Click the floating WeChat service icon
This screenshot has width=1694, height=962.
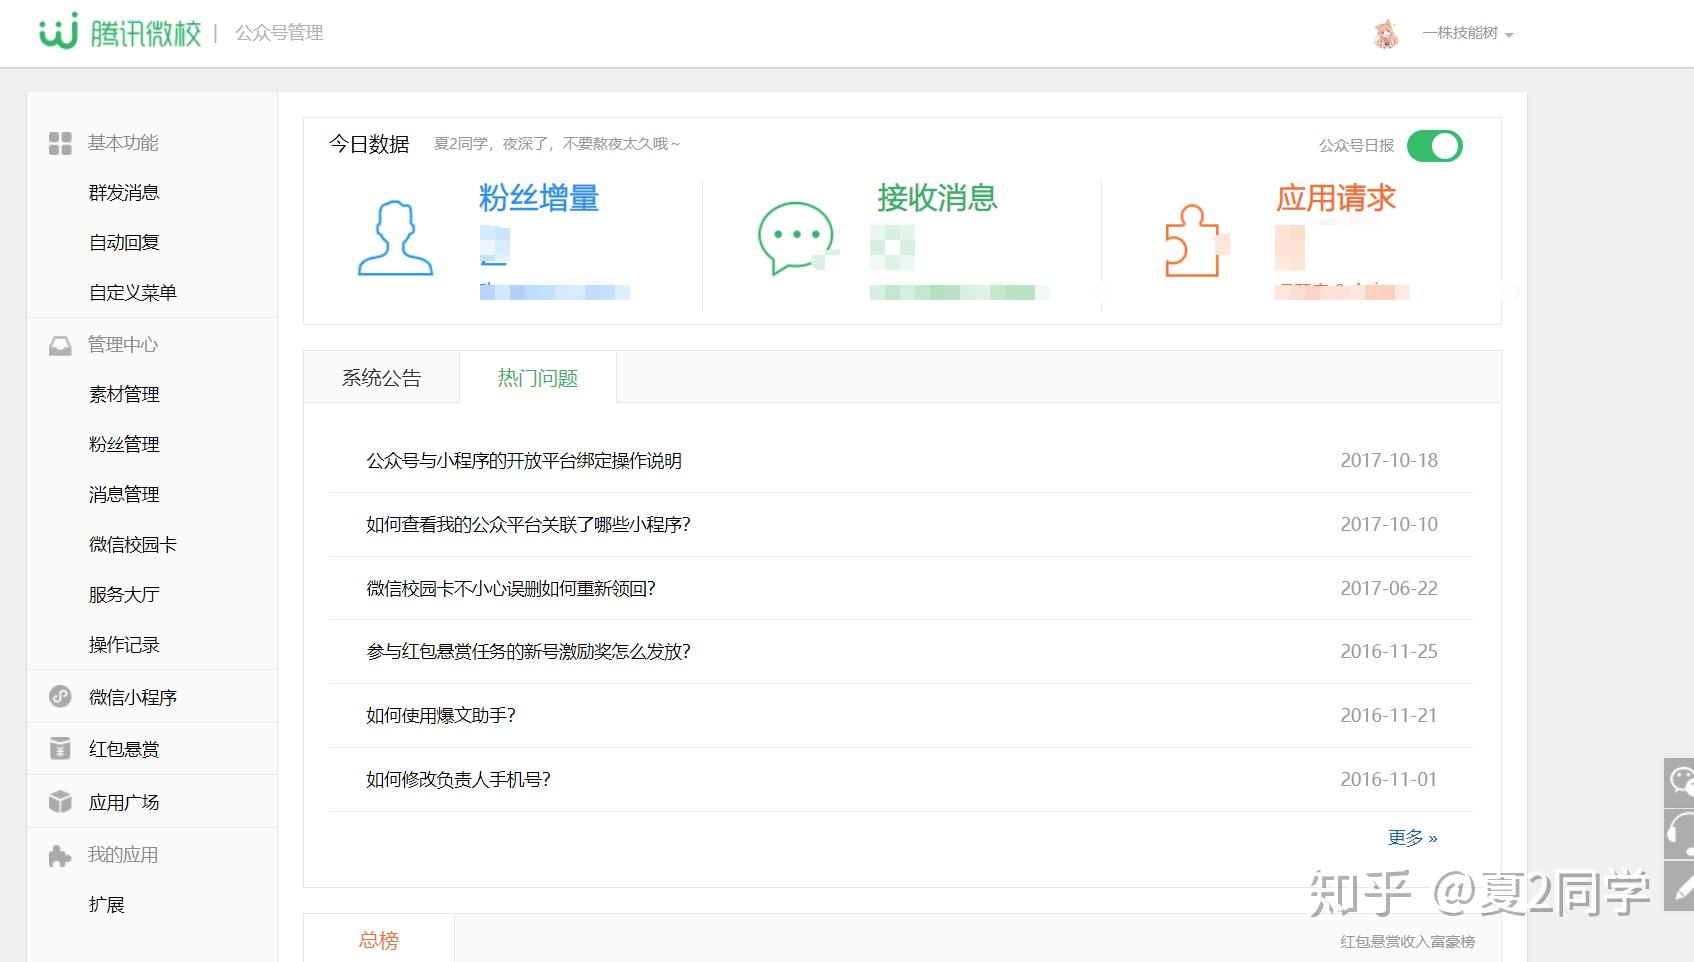pos(1680,783)
